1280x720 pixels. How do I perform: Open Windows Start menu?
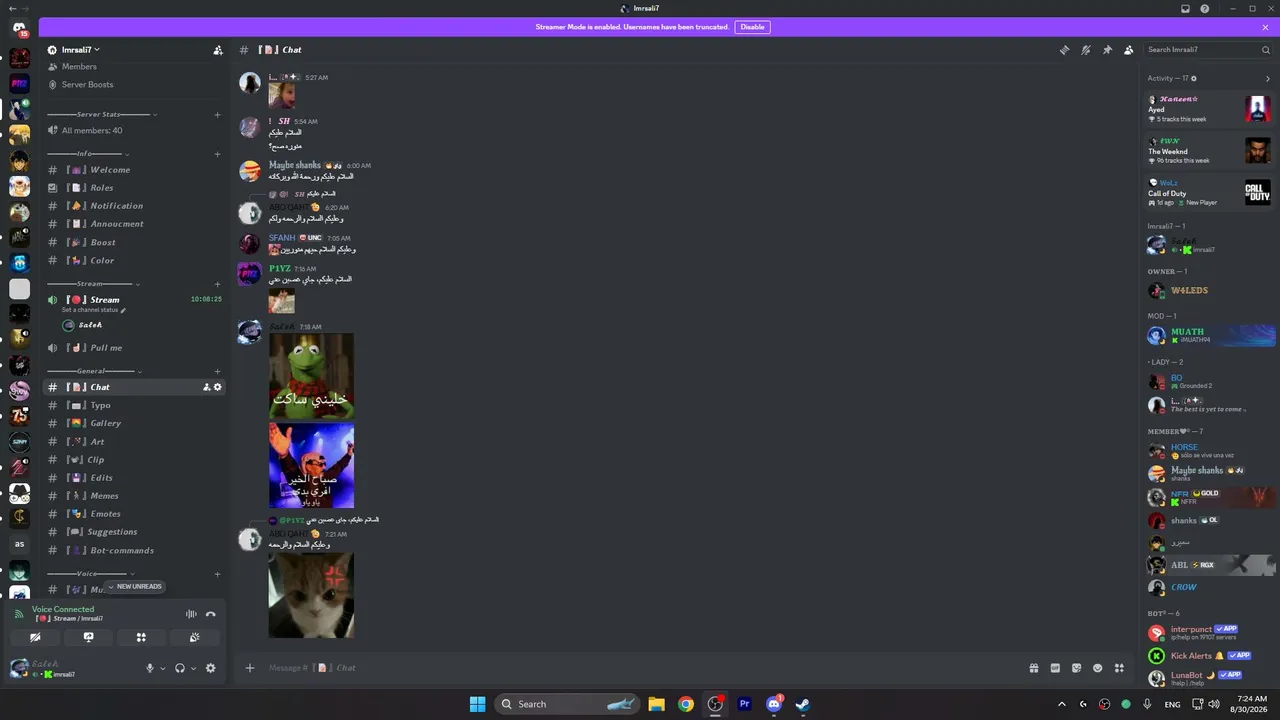(477, 704)
